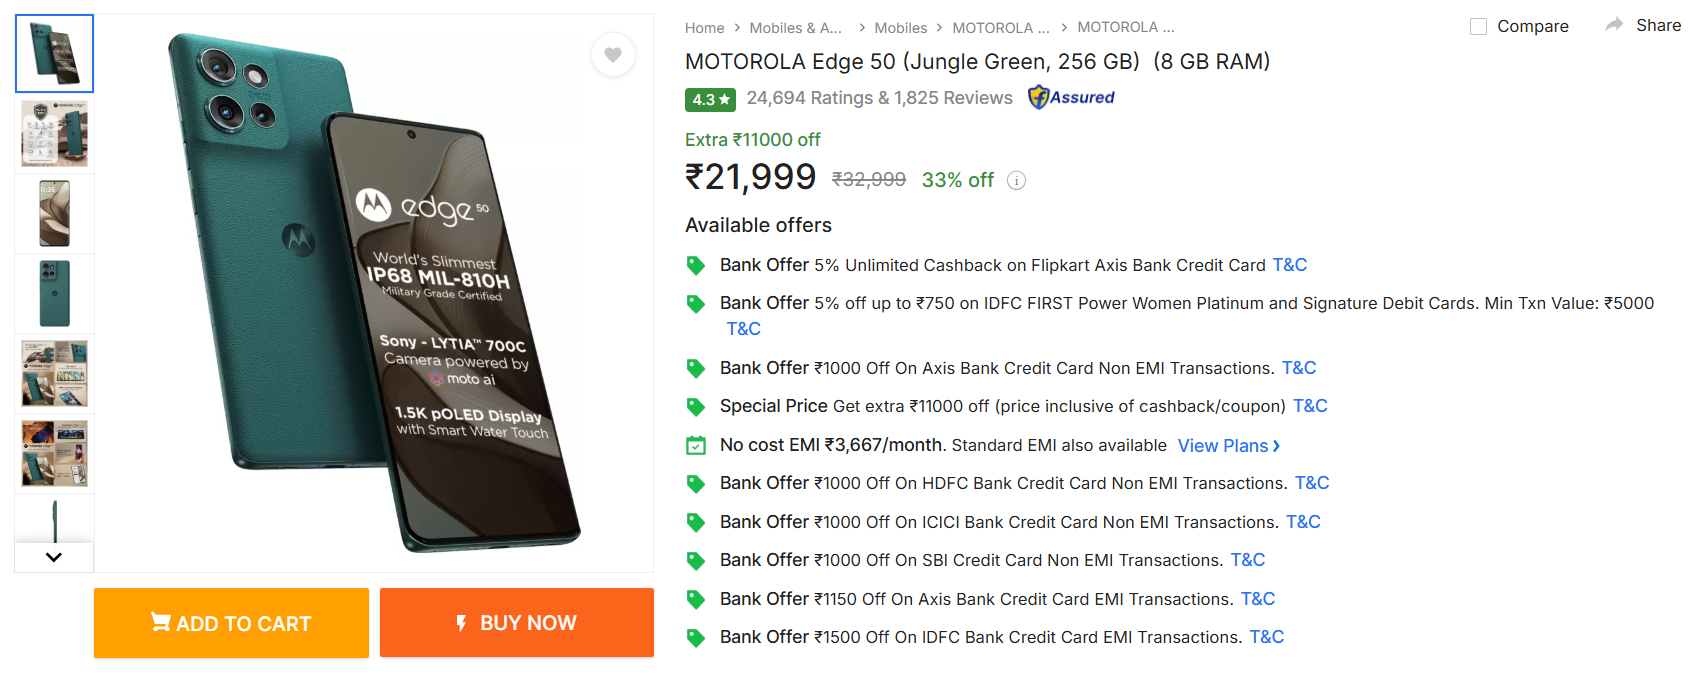Select the first phone thumbnail image
1691x673 pixels.
coord(55,54)
